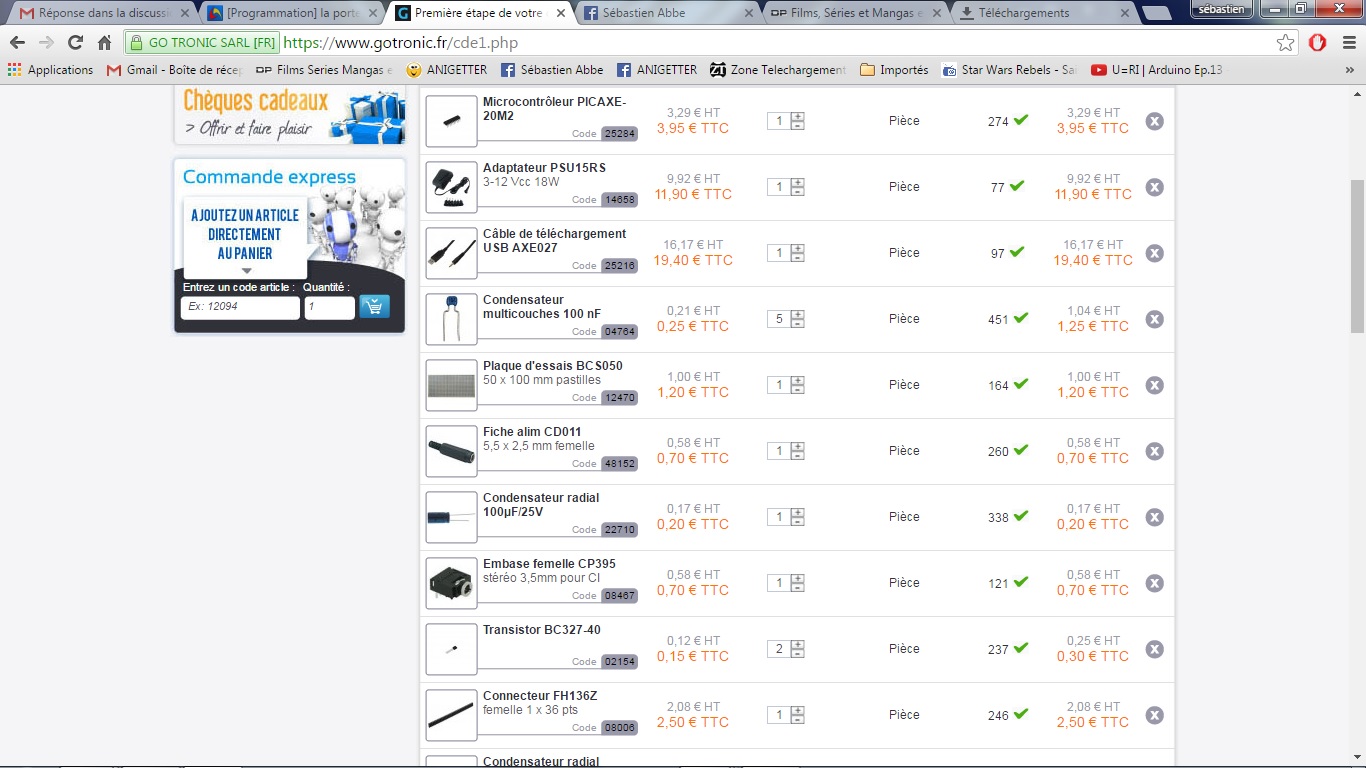This screenshot has height=768, width=1366.
Task: Delete Transistor BC327-40 from cart
Action: [1154, 649]
